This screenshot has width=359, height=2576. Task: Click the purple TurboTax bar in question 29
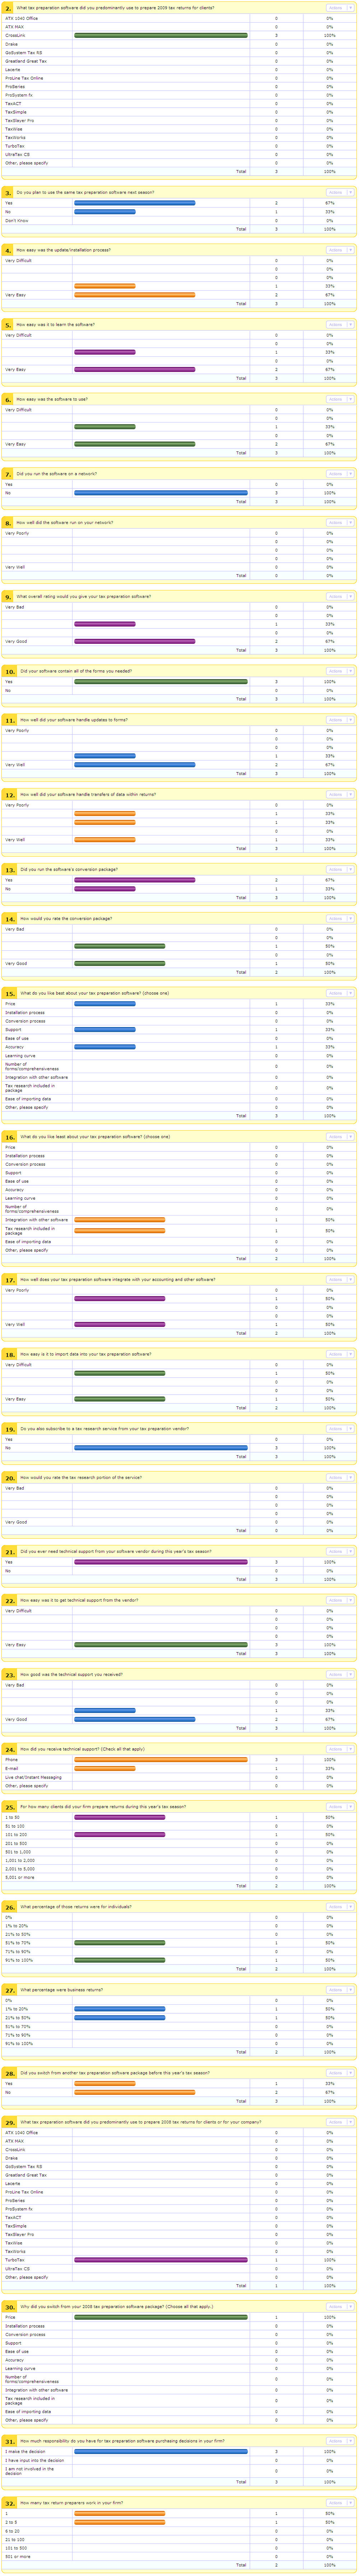[160, 2260]
